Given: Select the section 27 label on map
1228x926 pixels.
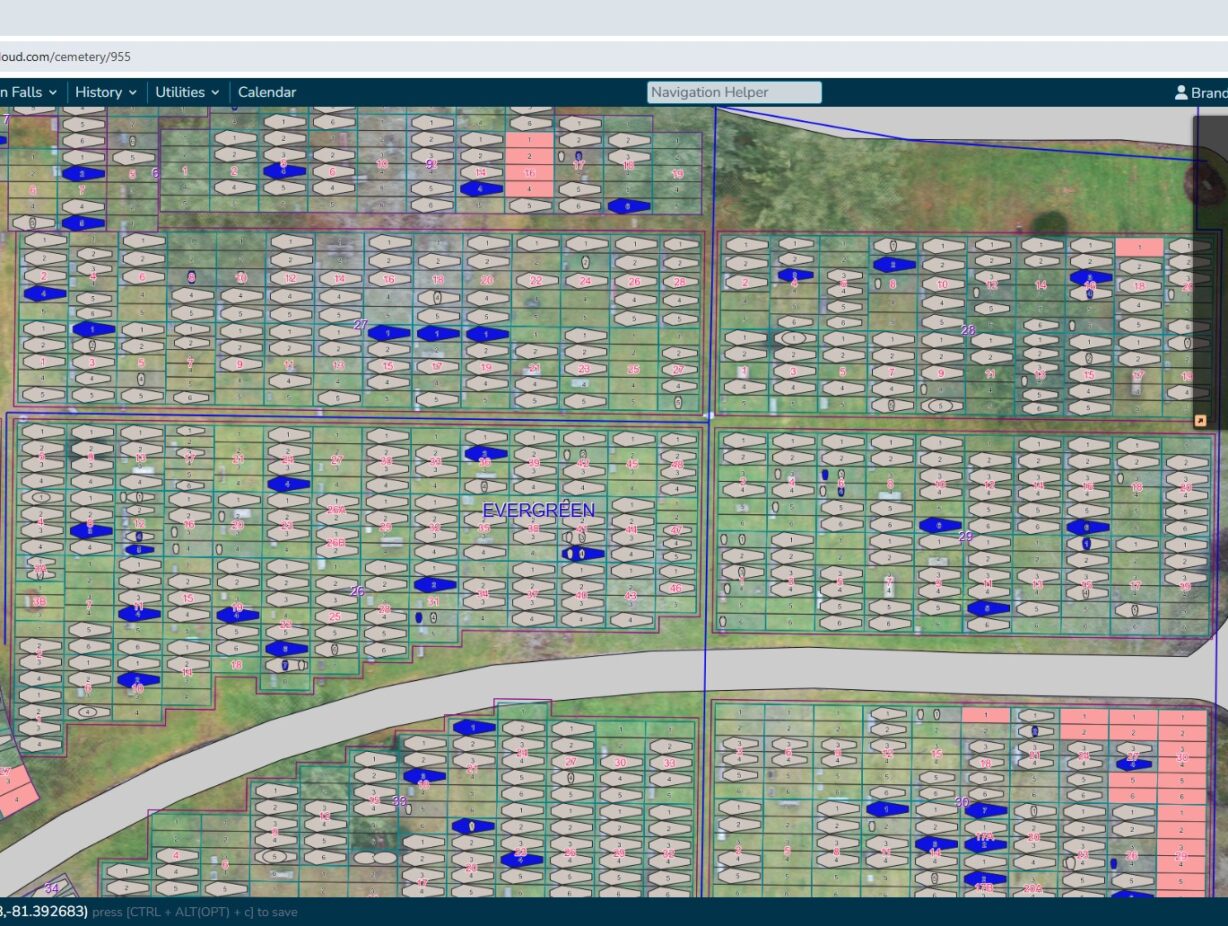Looking at the screenshot, I should pos(361,324).
